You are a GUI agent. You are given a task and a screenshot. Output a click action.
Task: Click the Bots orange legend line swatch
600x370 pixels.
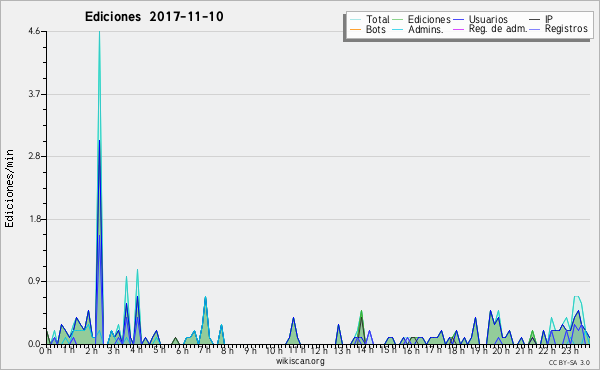click(355, 29)
